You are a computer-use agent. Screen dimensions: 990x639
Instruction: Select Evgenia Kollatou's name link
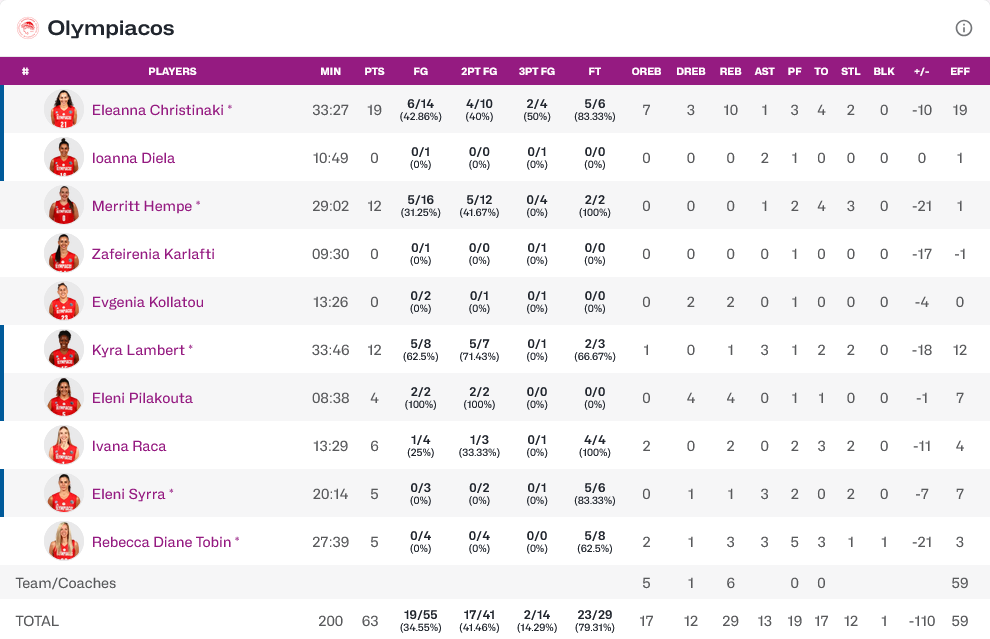coord(148,302)
